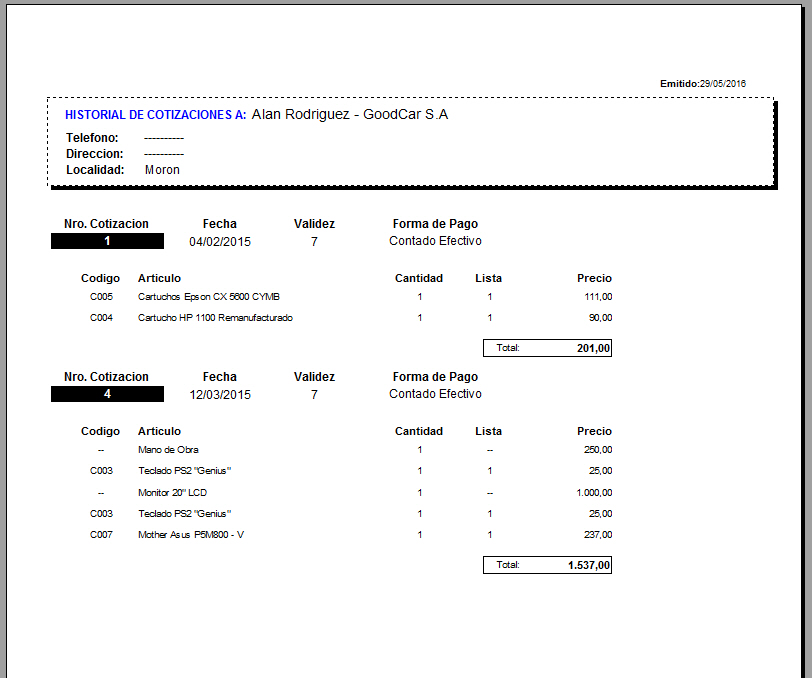Click the price '111,00'
This screenshot has width=812, height=678.
click(598, 297)
